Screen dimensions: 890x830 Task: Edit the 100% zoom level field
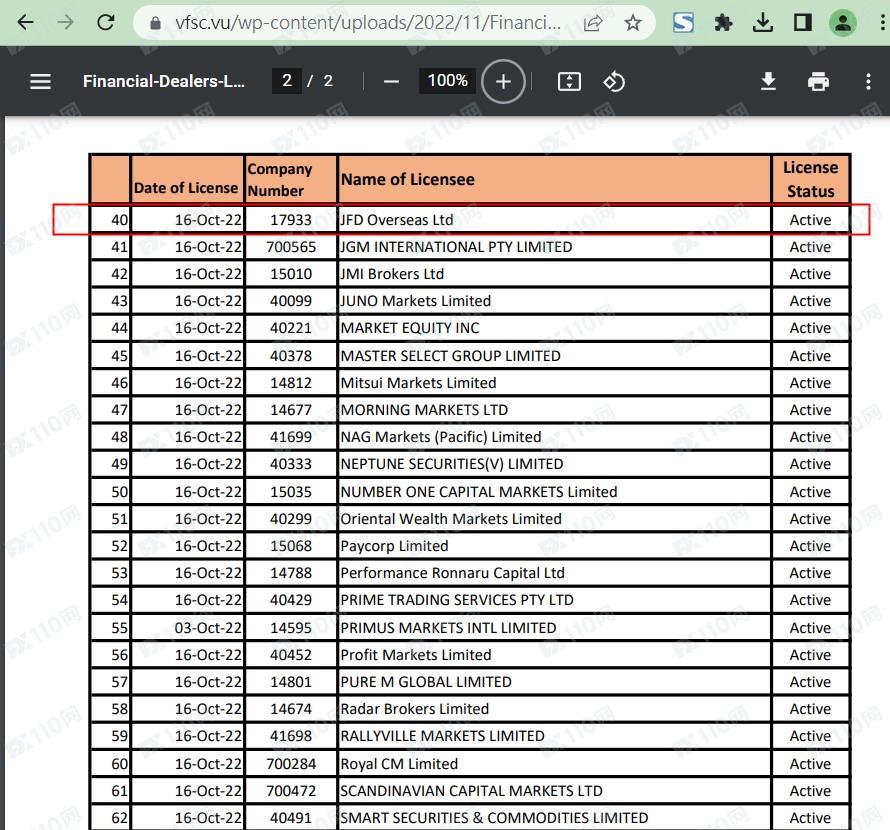pos(448,81)
